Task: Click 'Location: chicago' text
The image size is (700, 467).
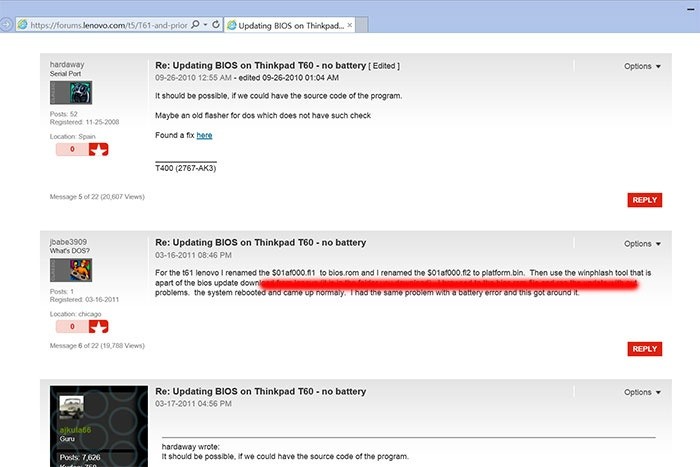Action: 75,314
